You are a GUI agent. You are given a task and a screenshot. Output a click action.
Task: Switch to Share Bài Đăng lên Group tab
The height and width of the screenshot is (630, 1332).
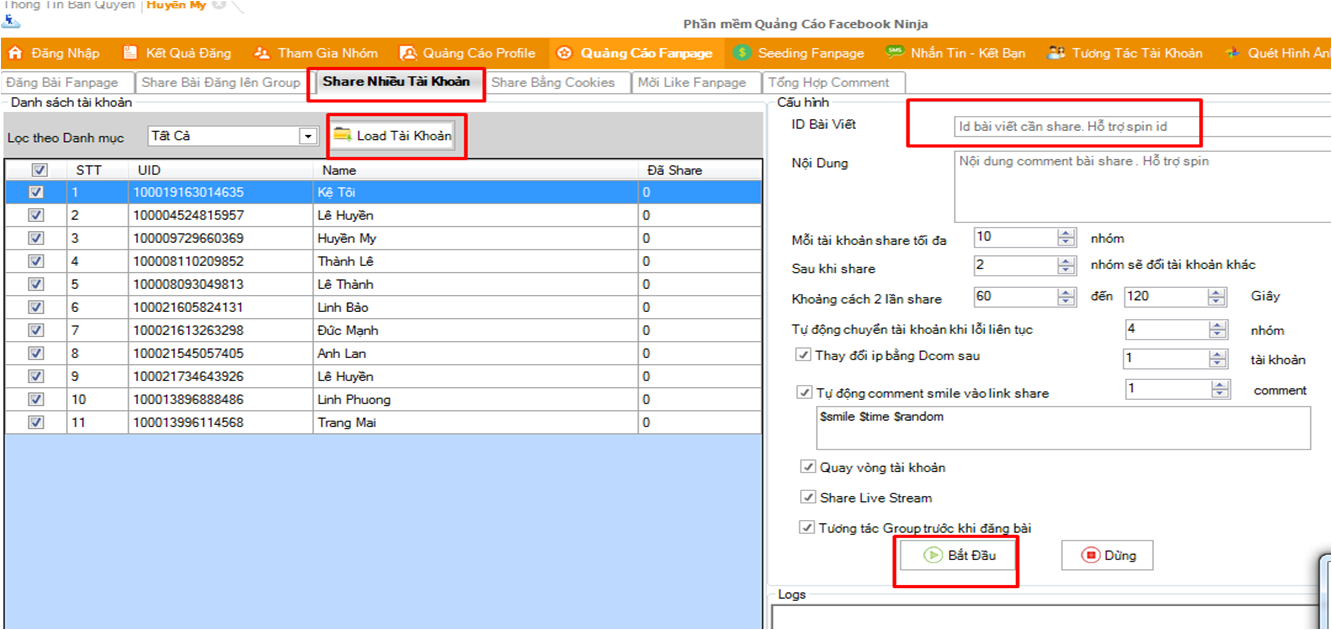[220, 82]
